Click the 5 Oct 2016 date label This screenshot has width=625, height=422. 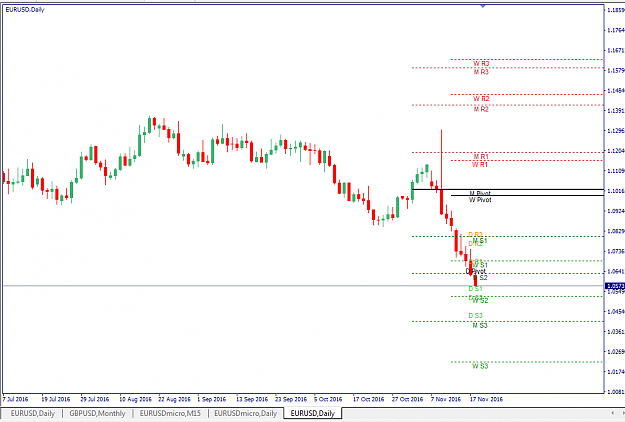click(328, 399)
